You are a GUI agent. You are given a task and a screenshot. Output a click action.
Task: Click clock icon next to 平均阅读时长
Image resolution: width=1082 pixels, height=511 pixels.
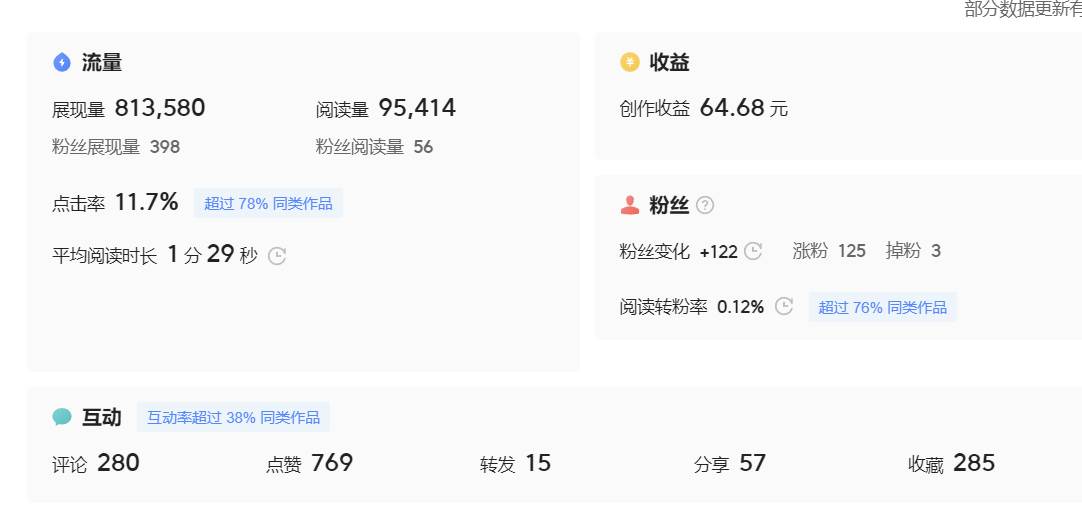point(277,256)
